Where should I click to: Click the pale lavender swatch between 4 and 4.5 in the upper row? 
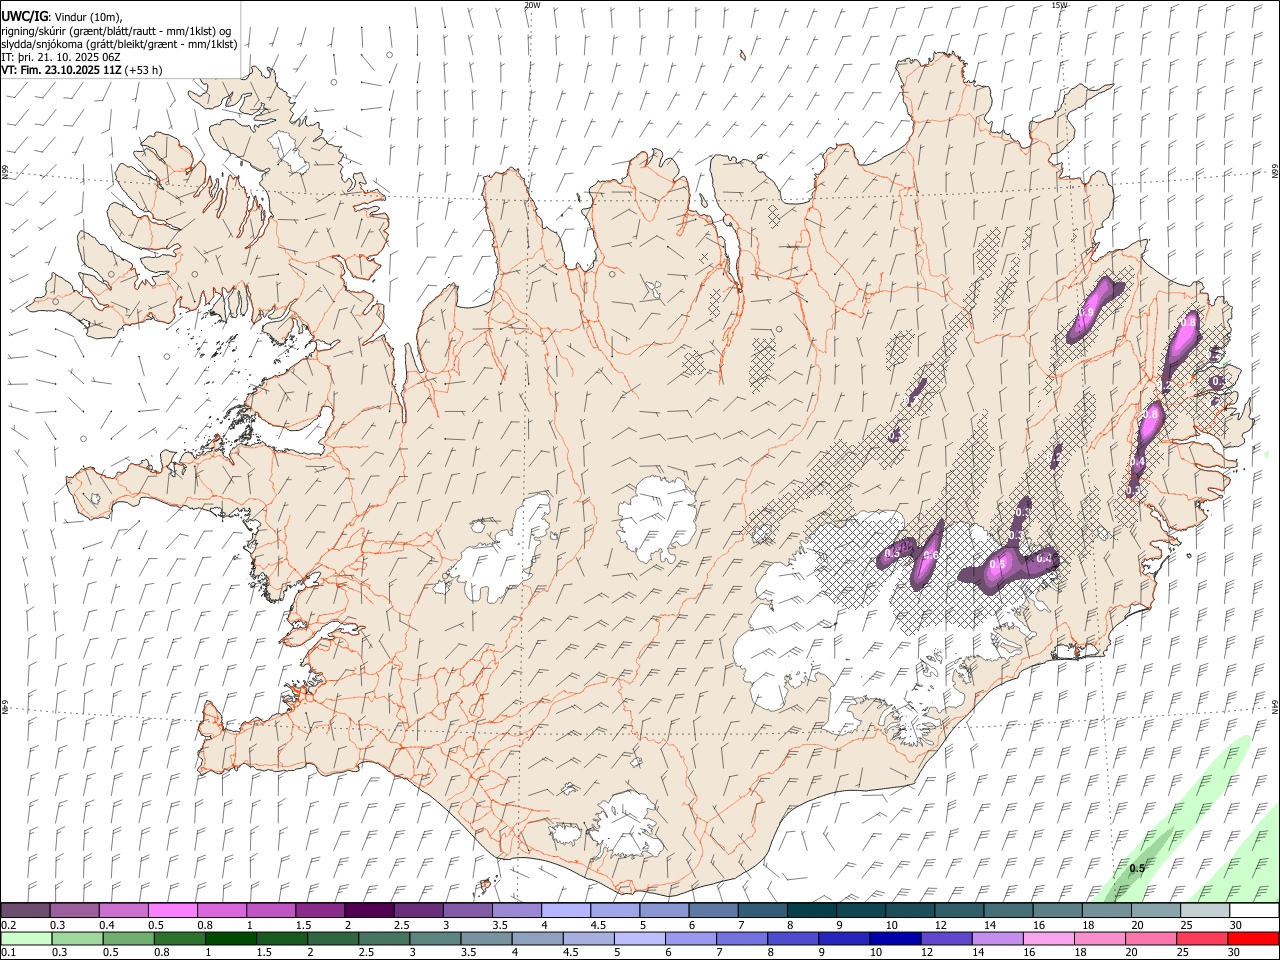(x=566, y=910)
